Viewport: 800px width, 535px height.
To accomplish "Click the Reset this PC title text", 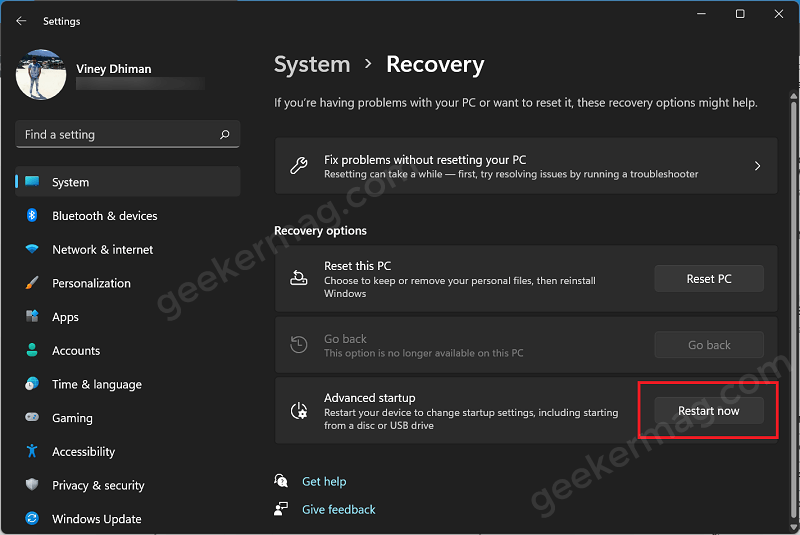I will (358, 266).
